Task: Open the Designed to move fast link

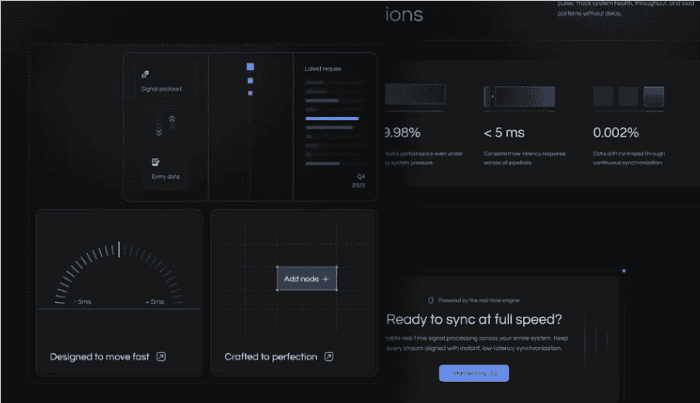Action: click(100, 357)
